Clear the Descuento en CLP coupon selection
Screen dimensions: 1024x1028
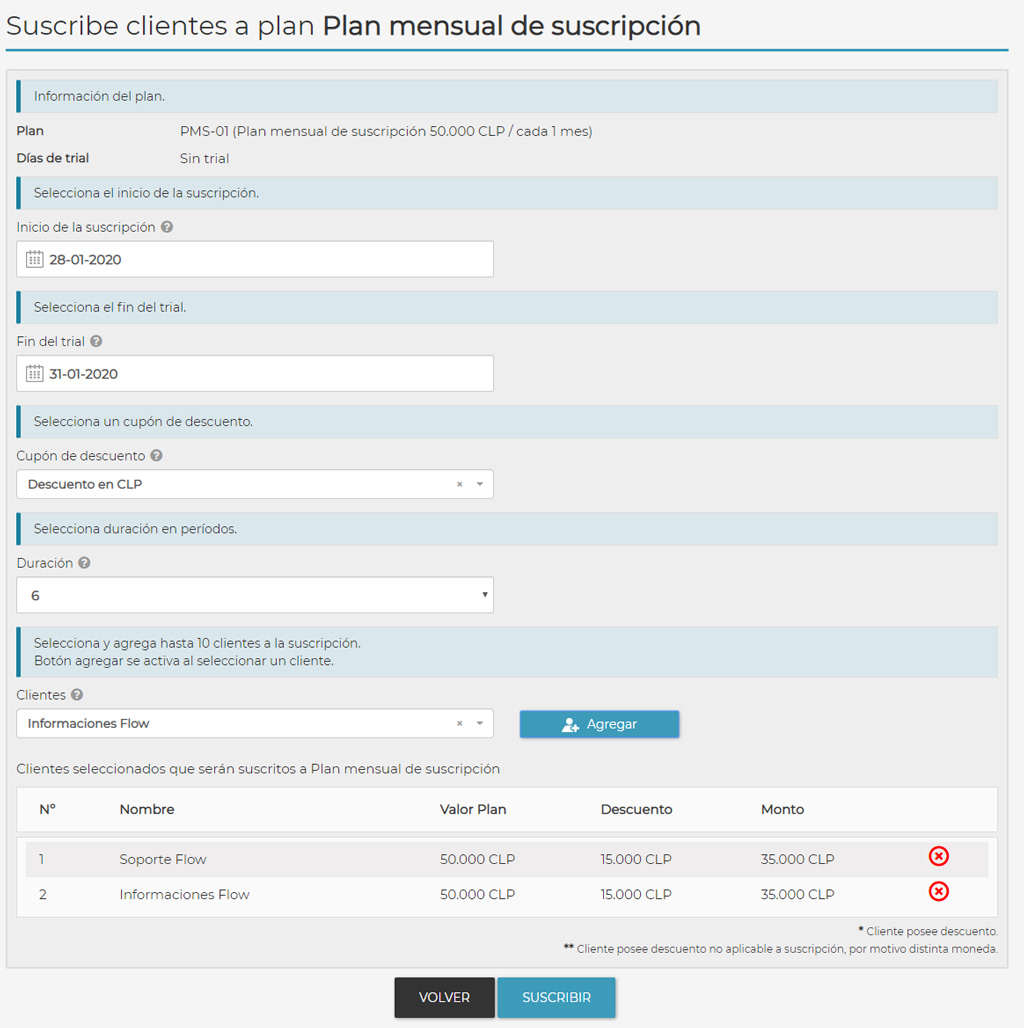tap(460, 484)
